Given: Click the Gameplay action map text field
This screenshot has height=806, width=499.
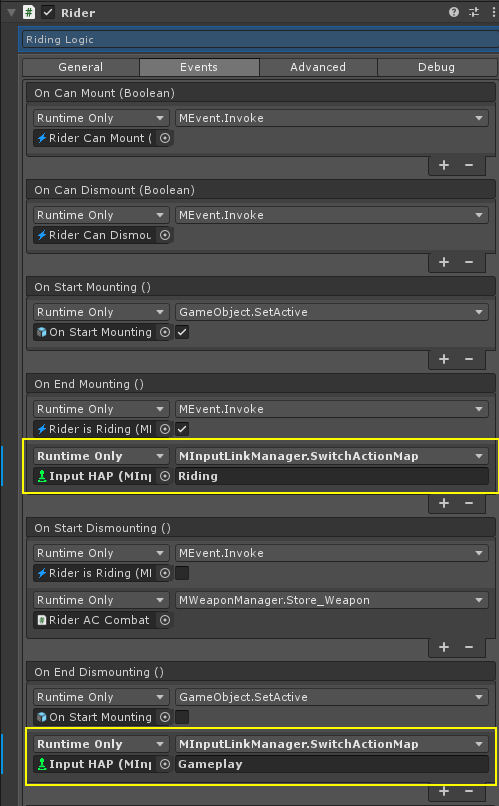Looking at the screenshot, I should pos(331,764).
